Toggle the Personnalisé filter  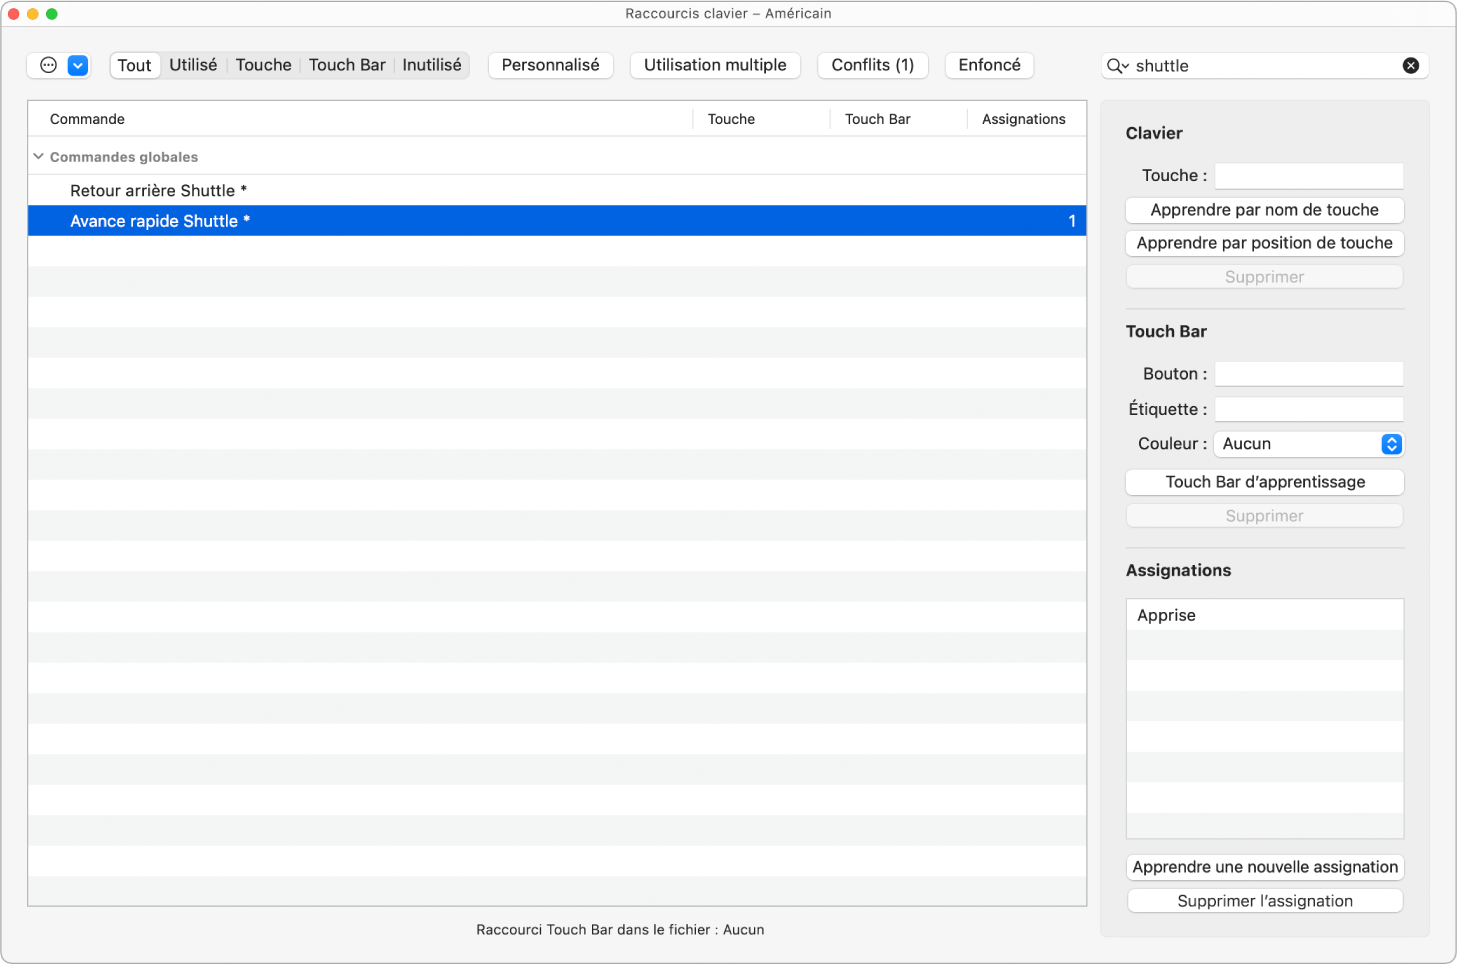click(550, 65)
